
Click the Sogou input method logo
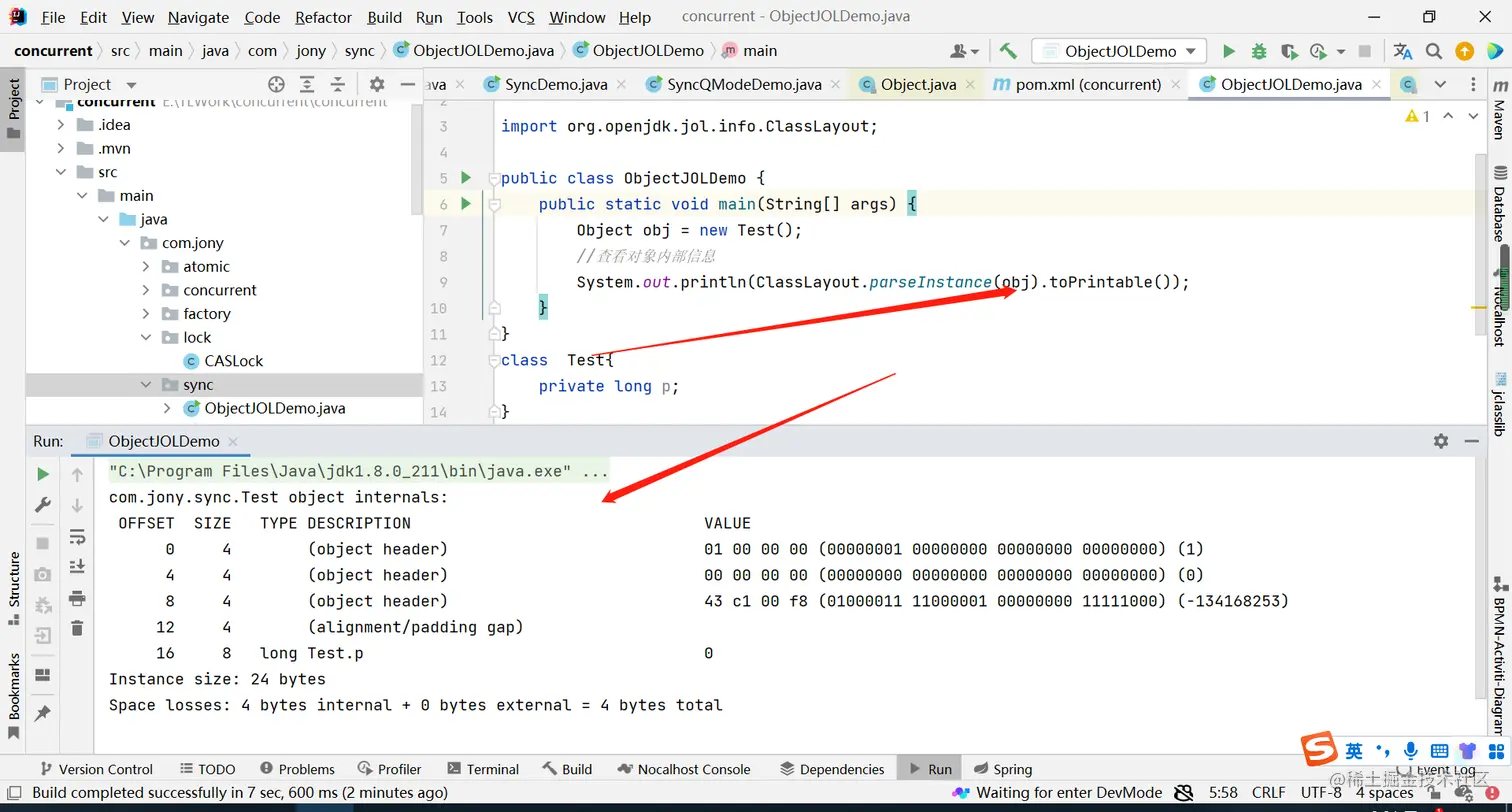(1319, 749)
